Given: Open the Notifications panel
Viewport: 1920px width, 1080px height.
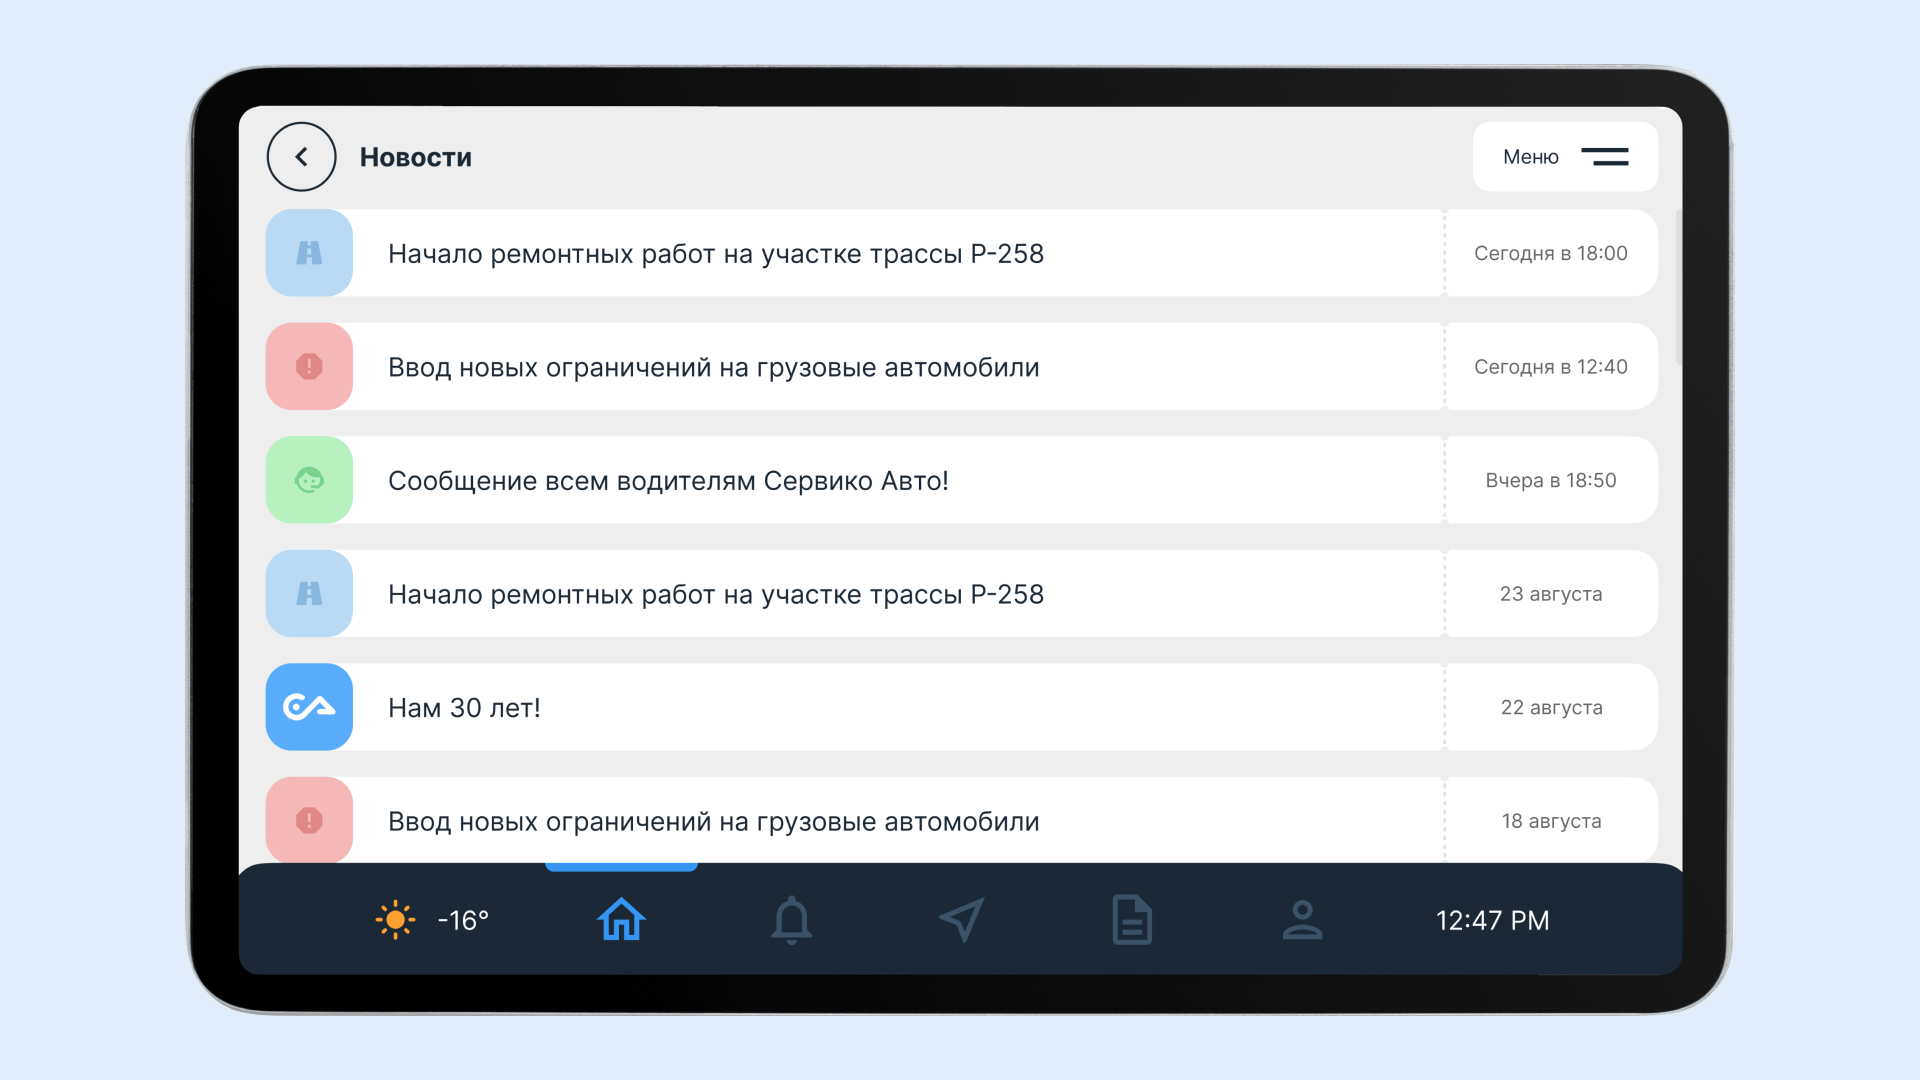Looking at the screenshot, I should pos(791,919).
